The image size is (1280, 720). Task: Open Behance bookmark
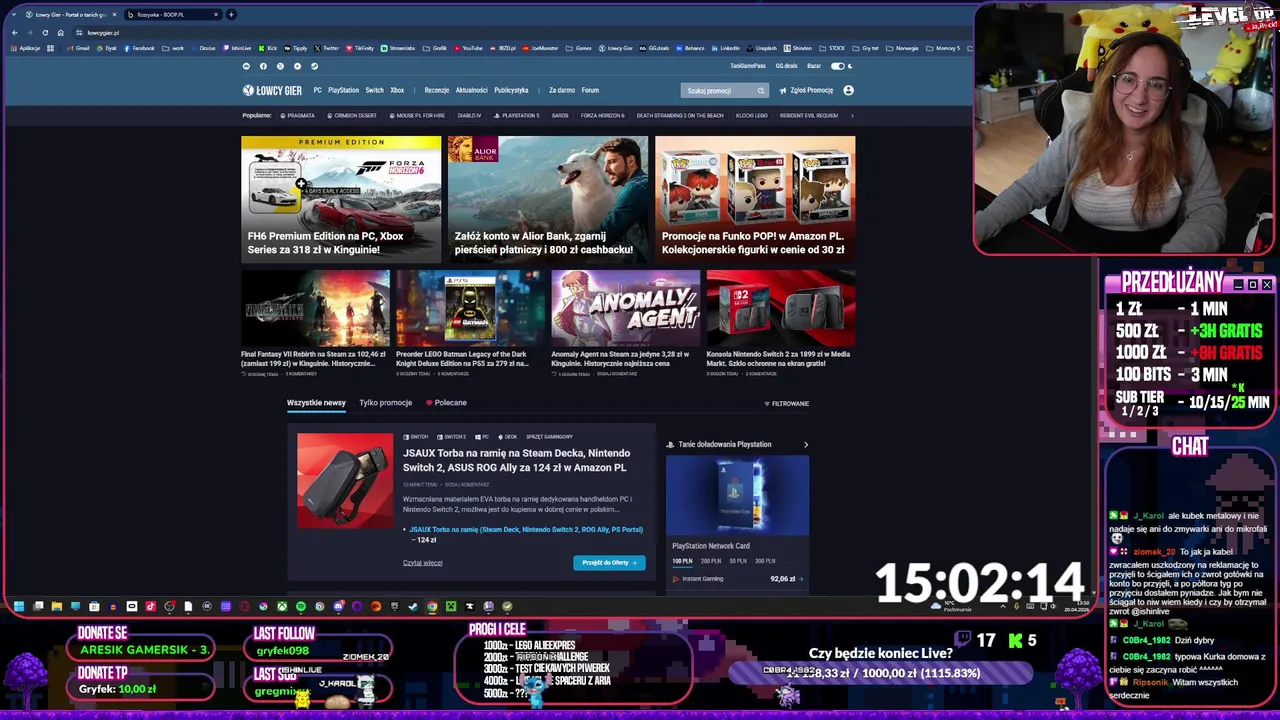(690, 48)
